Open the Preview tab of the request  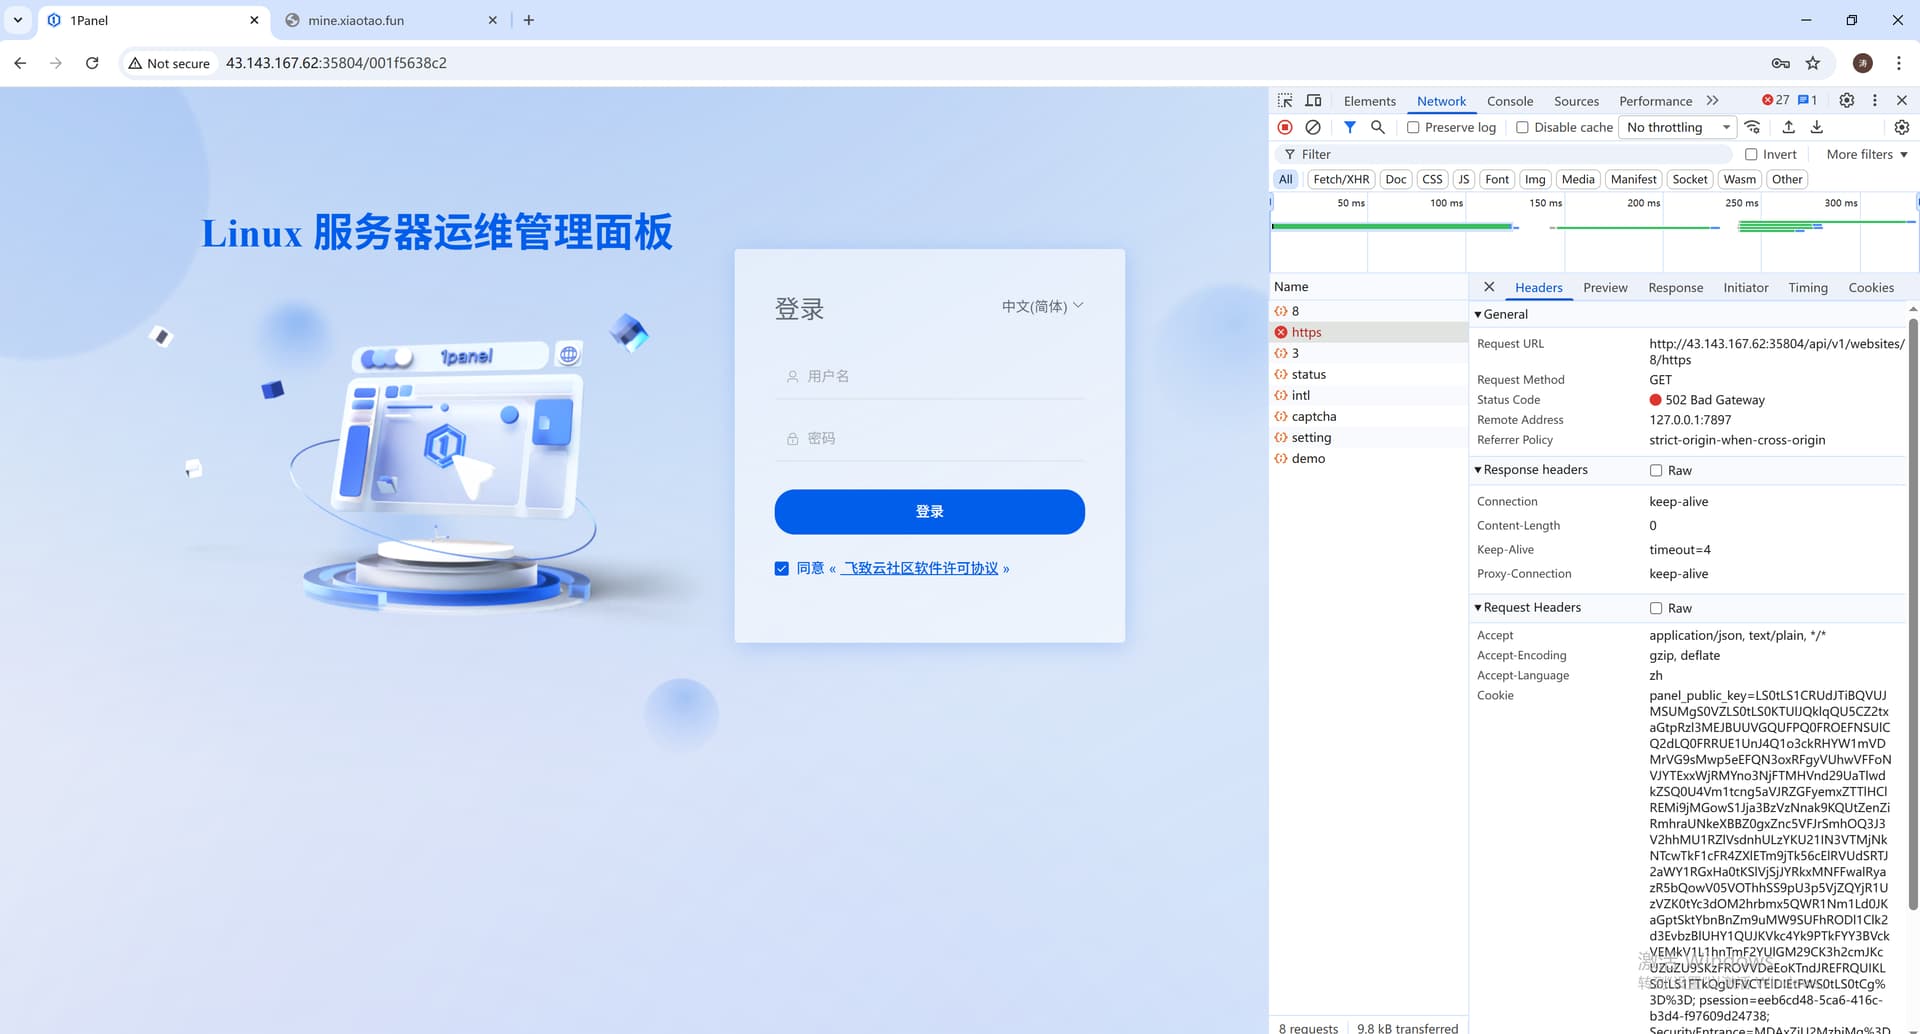(1605, 288)
